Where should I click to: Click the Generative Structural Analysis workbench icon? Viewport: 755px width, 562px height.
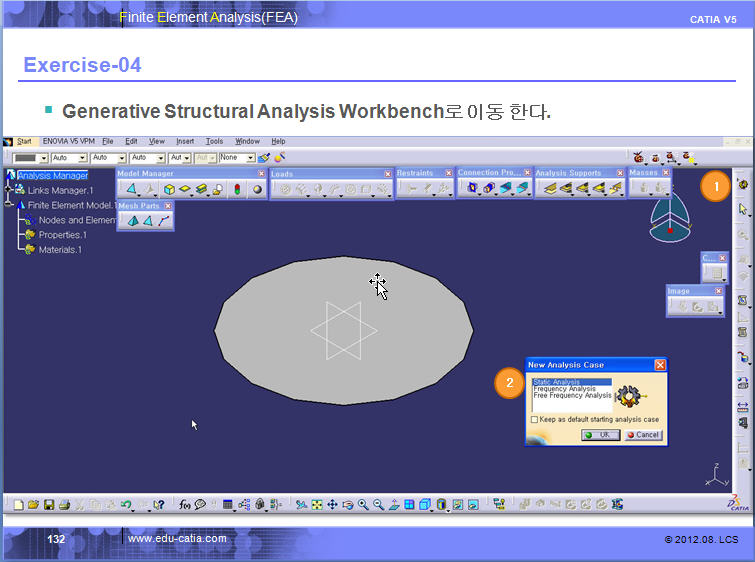[x=743, y=185]
